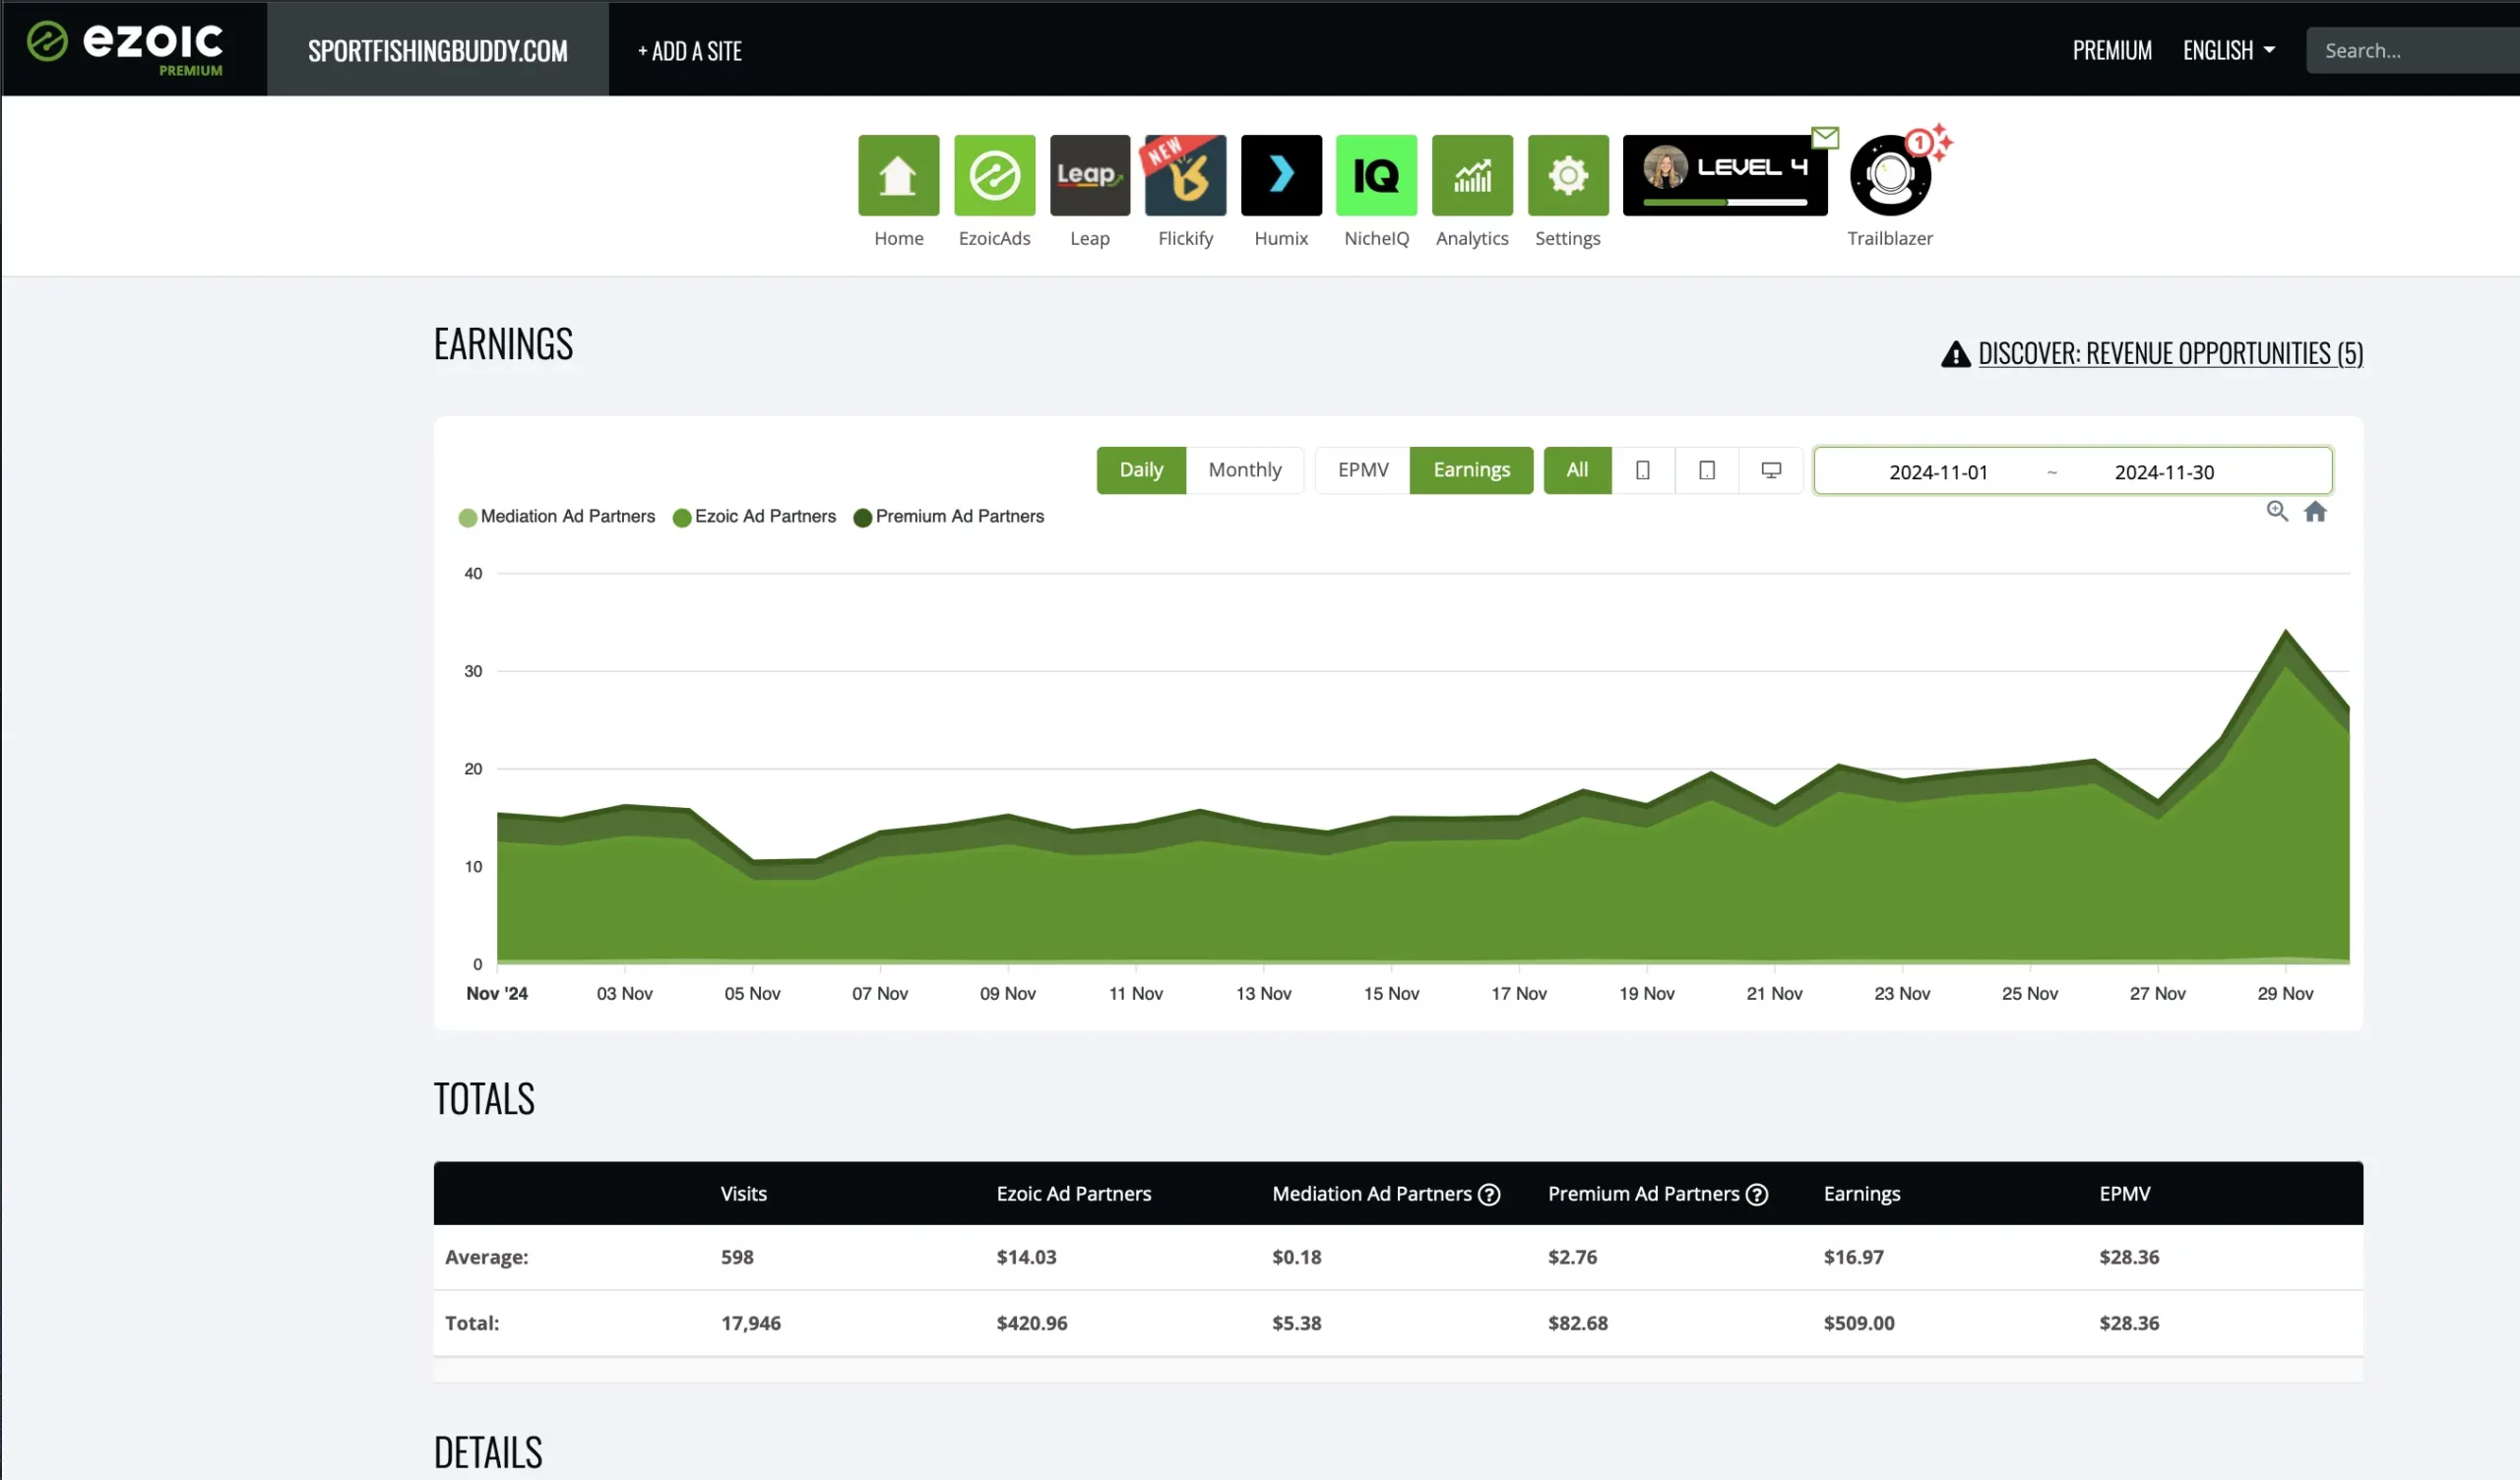Switch chart to Monthly view
2520x1480 pixels.
[x=1245, y=470]
